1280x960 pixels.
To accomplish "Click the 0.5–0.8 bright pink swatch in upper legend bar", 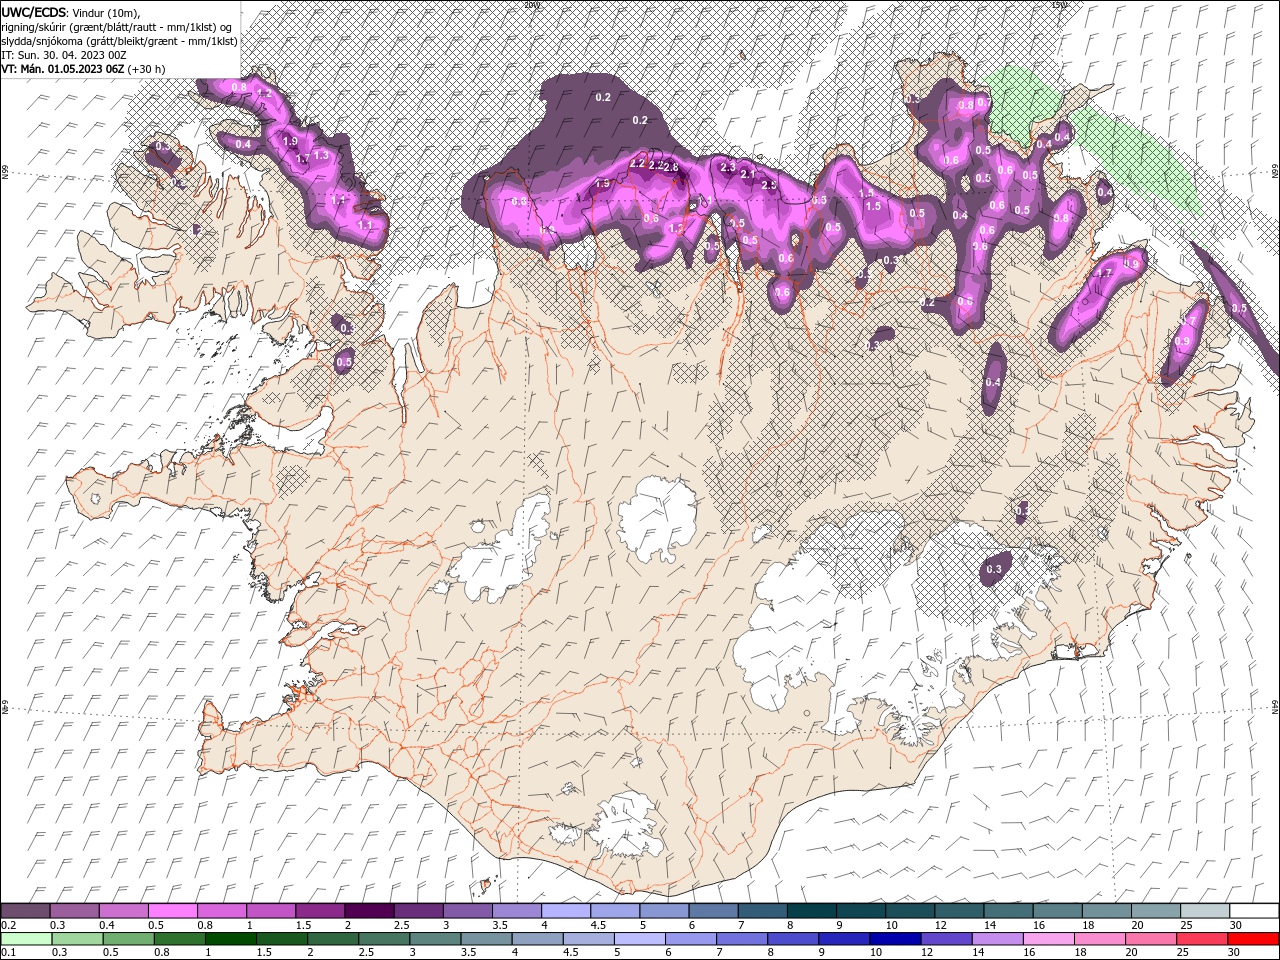I will coord(174,910).
